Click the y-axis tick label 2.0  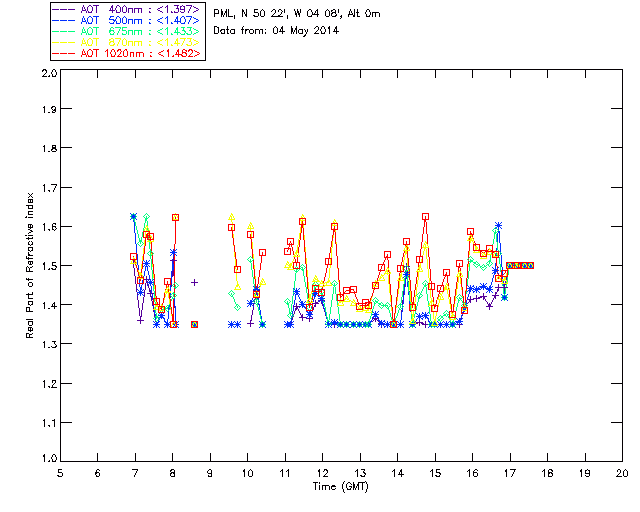click(x=49, y=73)
